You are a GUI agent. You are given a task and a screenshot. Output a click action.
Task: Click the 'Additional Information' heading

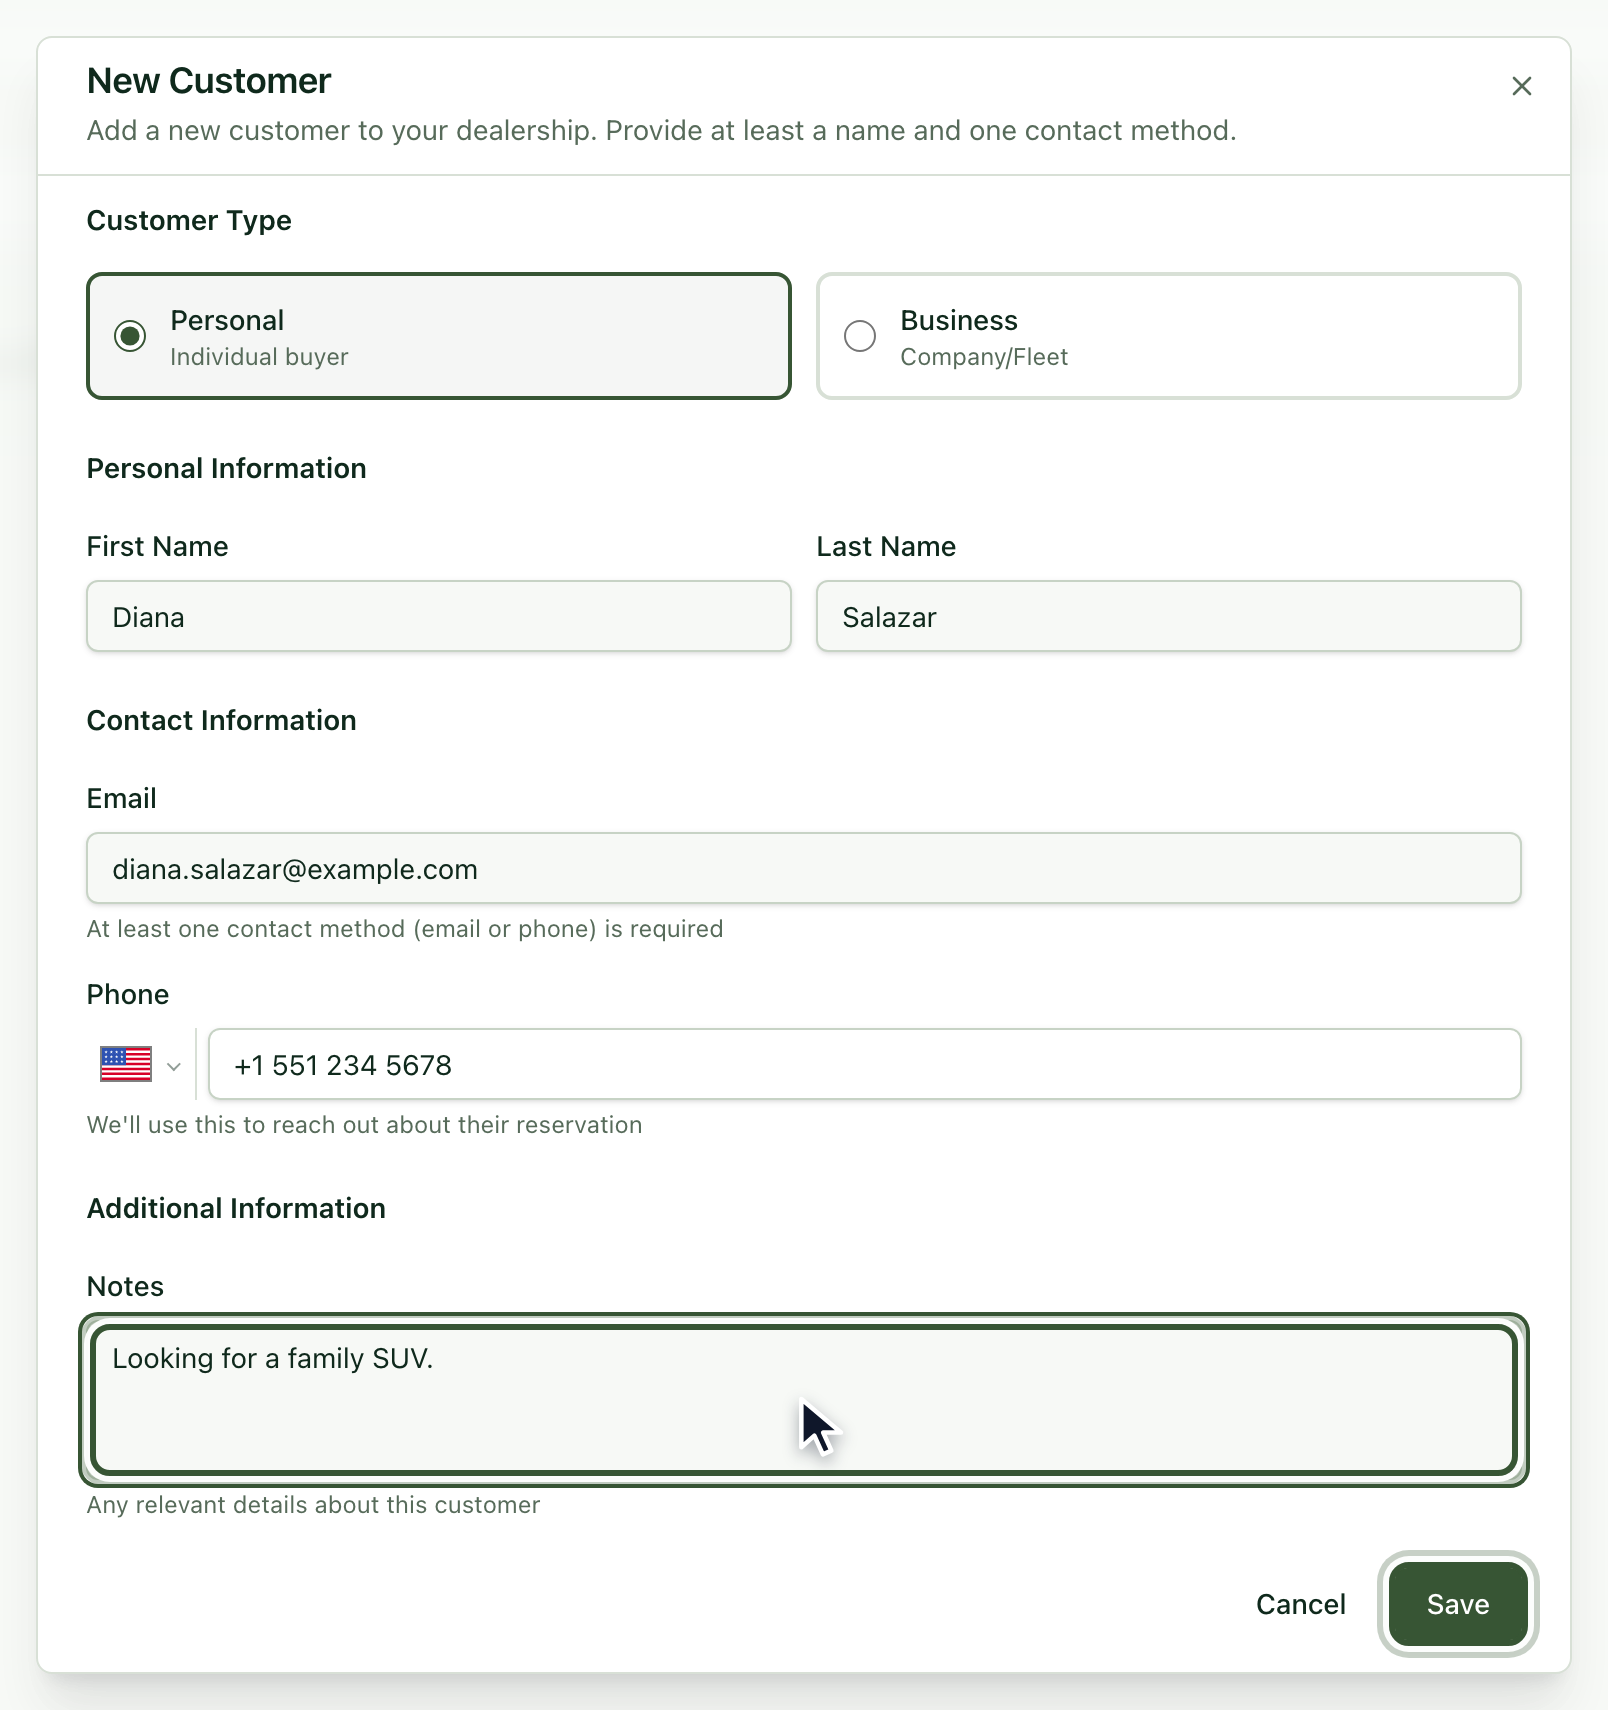(236, 1208)
